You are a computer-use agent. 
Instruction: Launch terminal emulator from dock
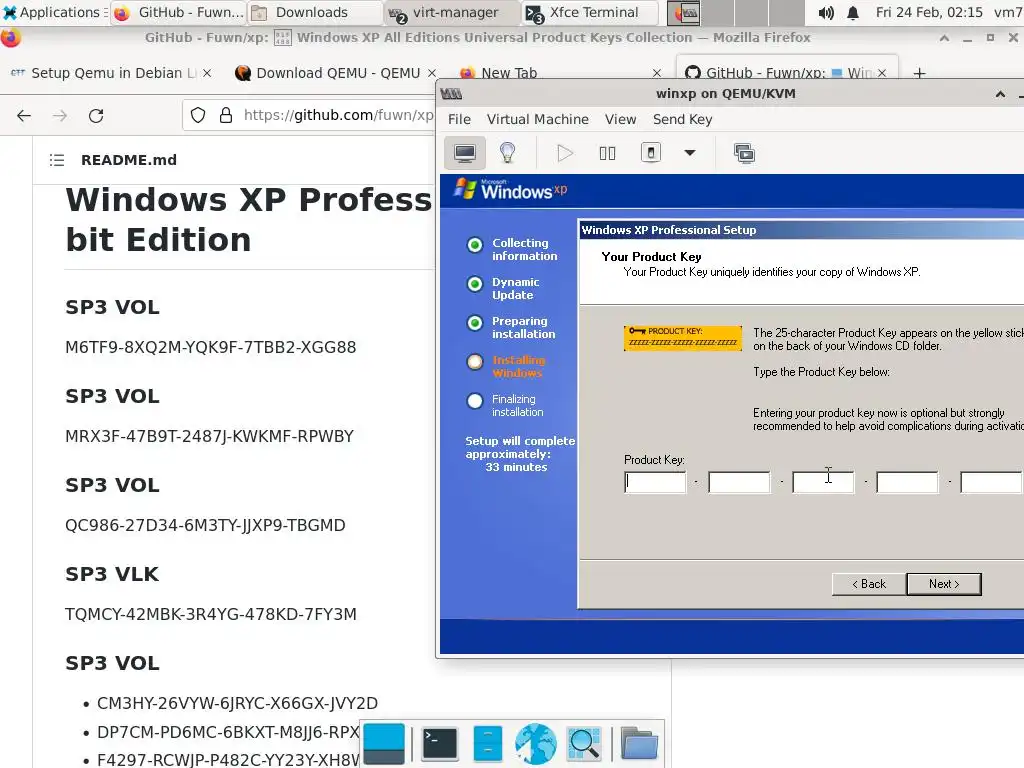coord(440,744)
